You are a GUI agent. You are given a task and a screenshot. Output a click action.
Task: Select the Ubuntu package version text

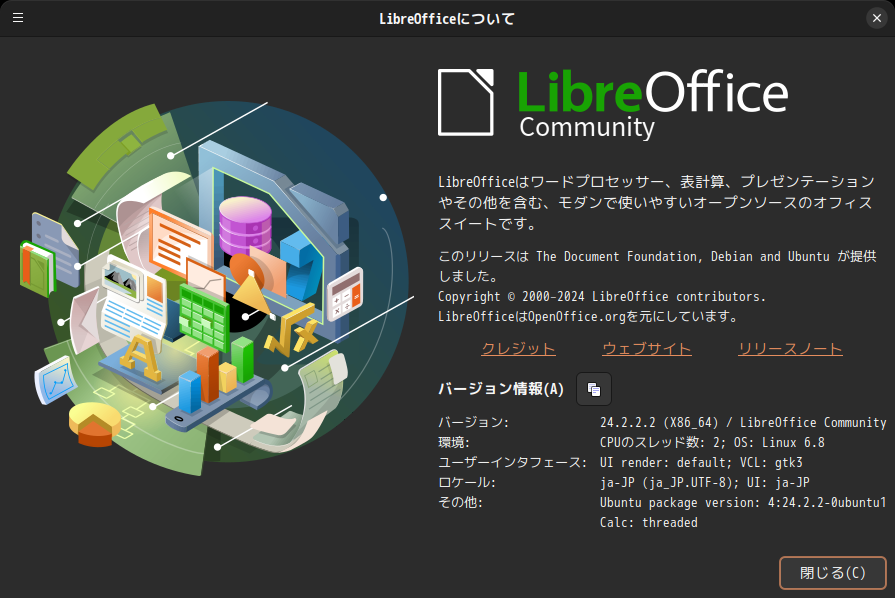743,503
